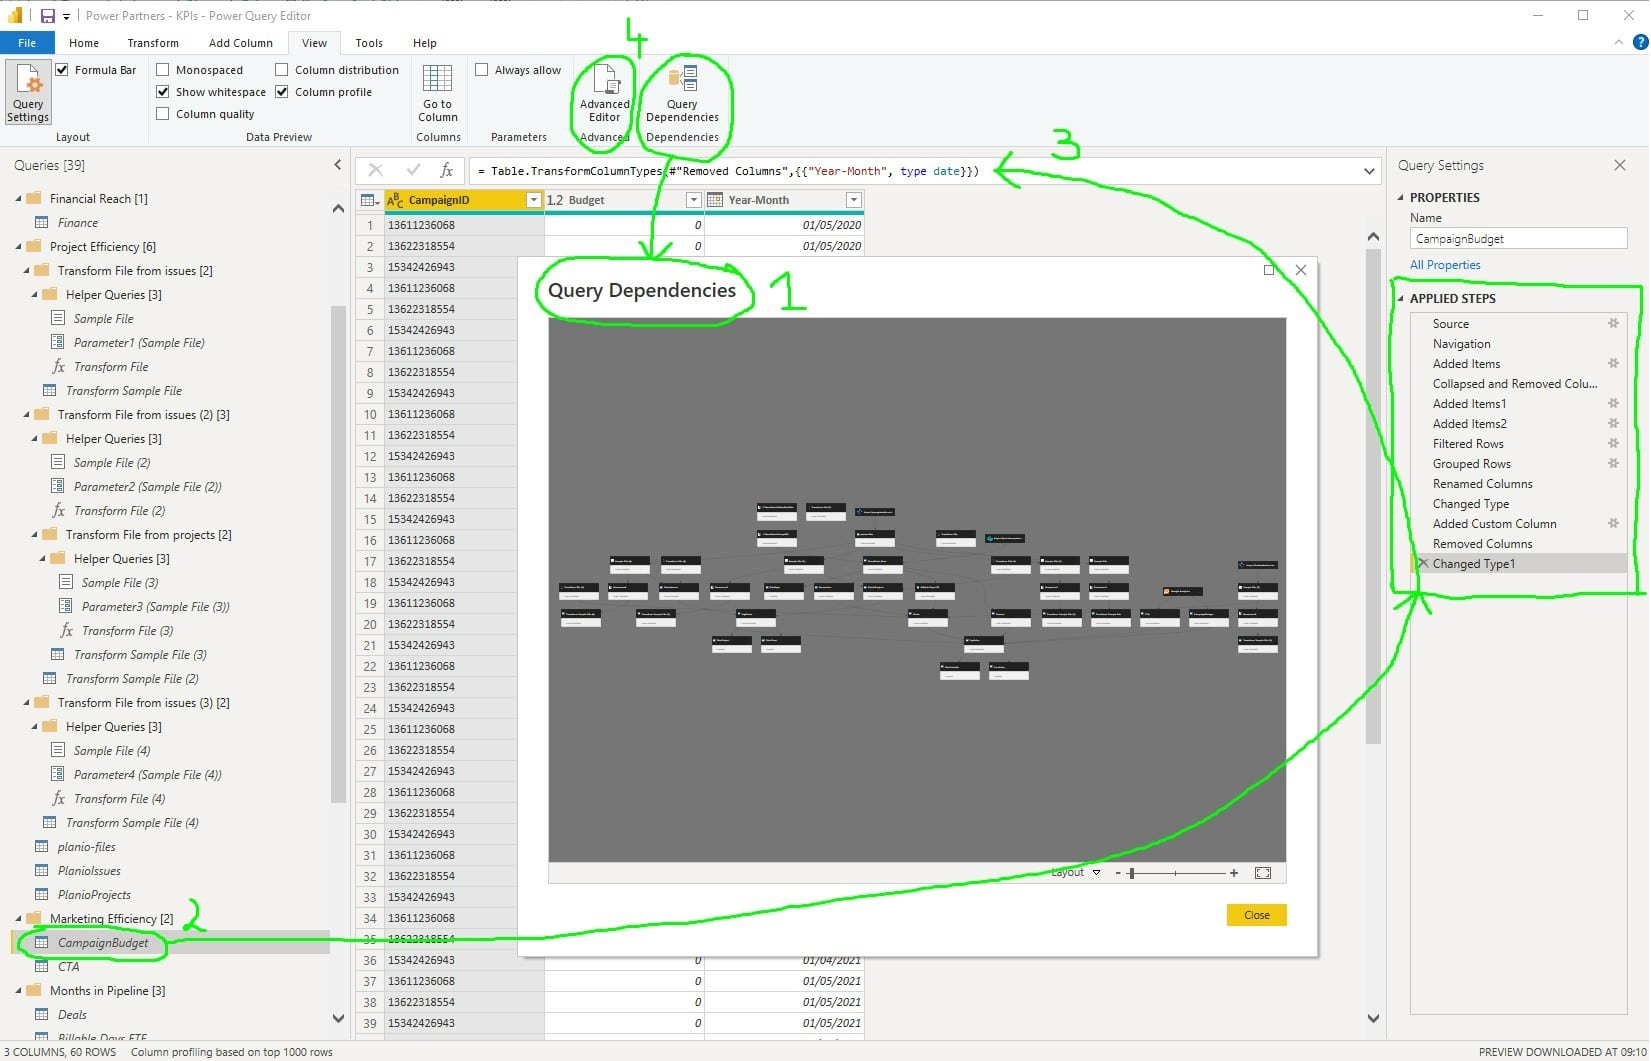This screenshot has height=1061, width=1651.
Task: Switch to the Transform ribbon tab
Action: [x=152, y=43]
